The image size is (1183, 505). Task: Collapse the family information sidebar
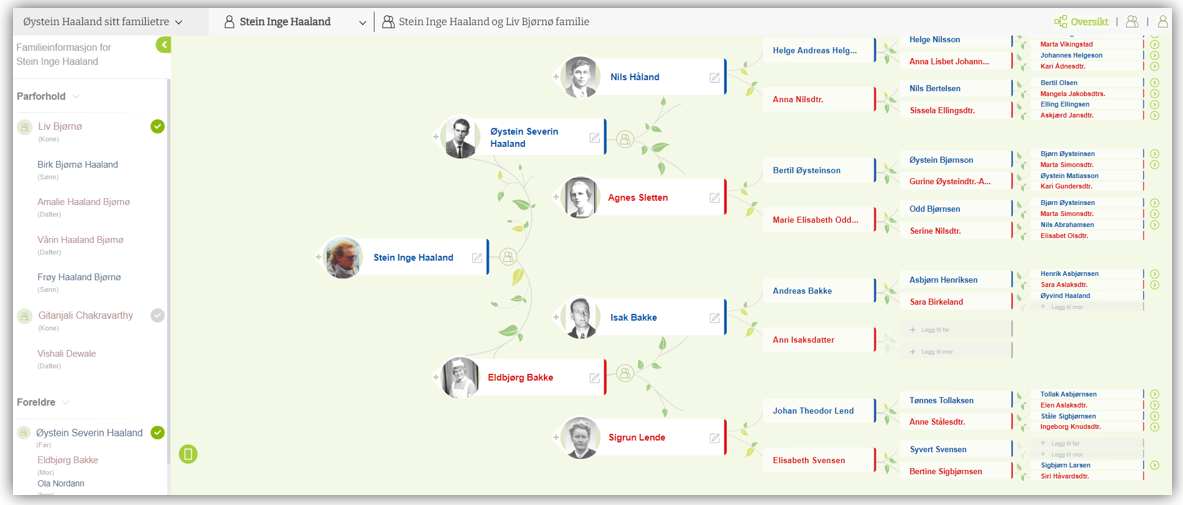coord(164,45)
